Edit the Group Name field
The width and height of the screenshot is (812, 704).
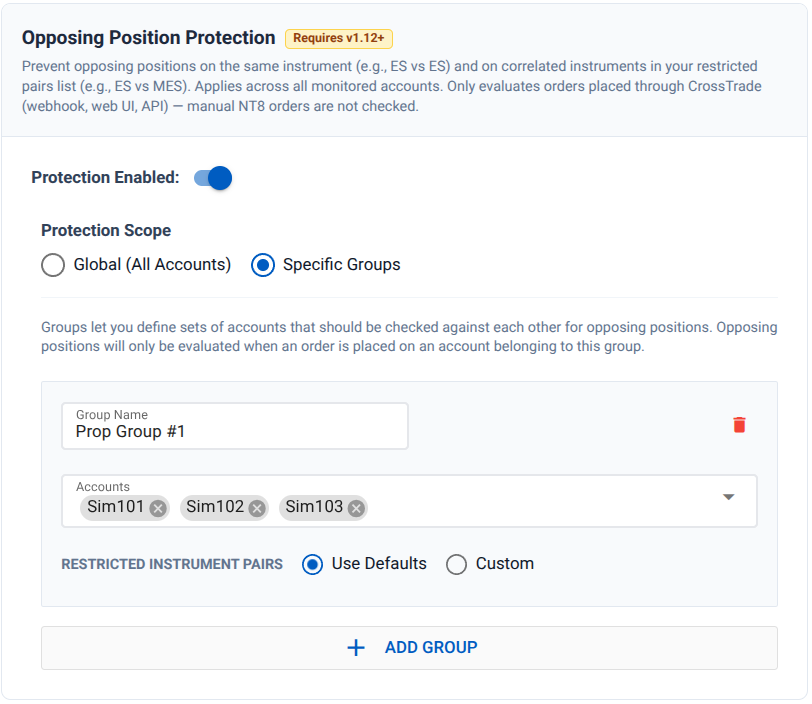(x=235, y=430)
